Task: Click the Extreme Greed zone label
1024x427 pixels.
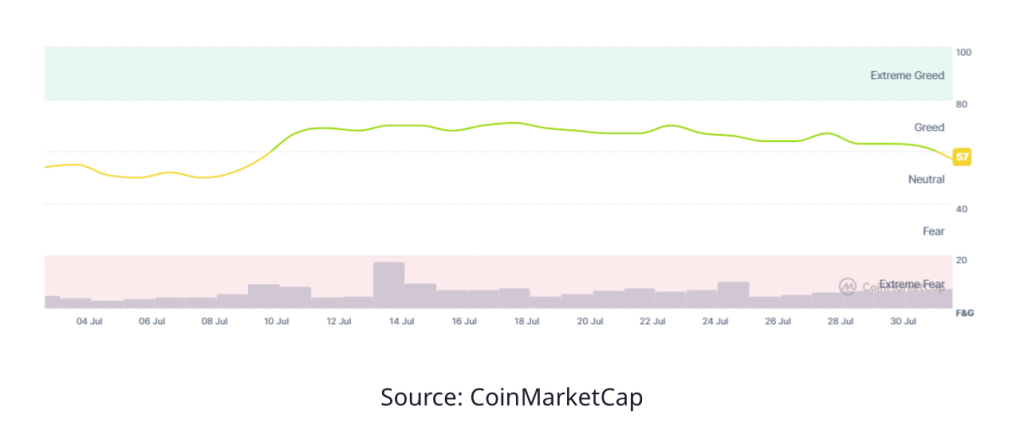Action: coord(907,75)
